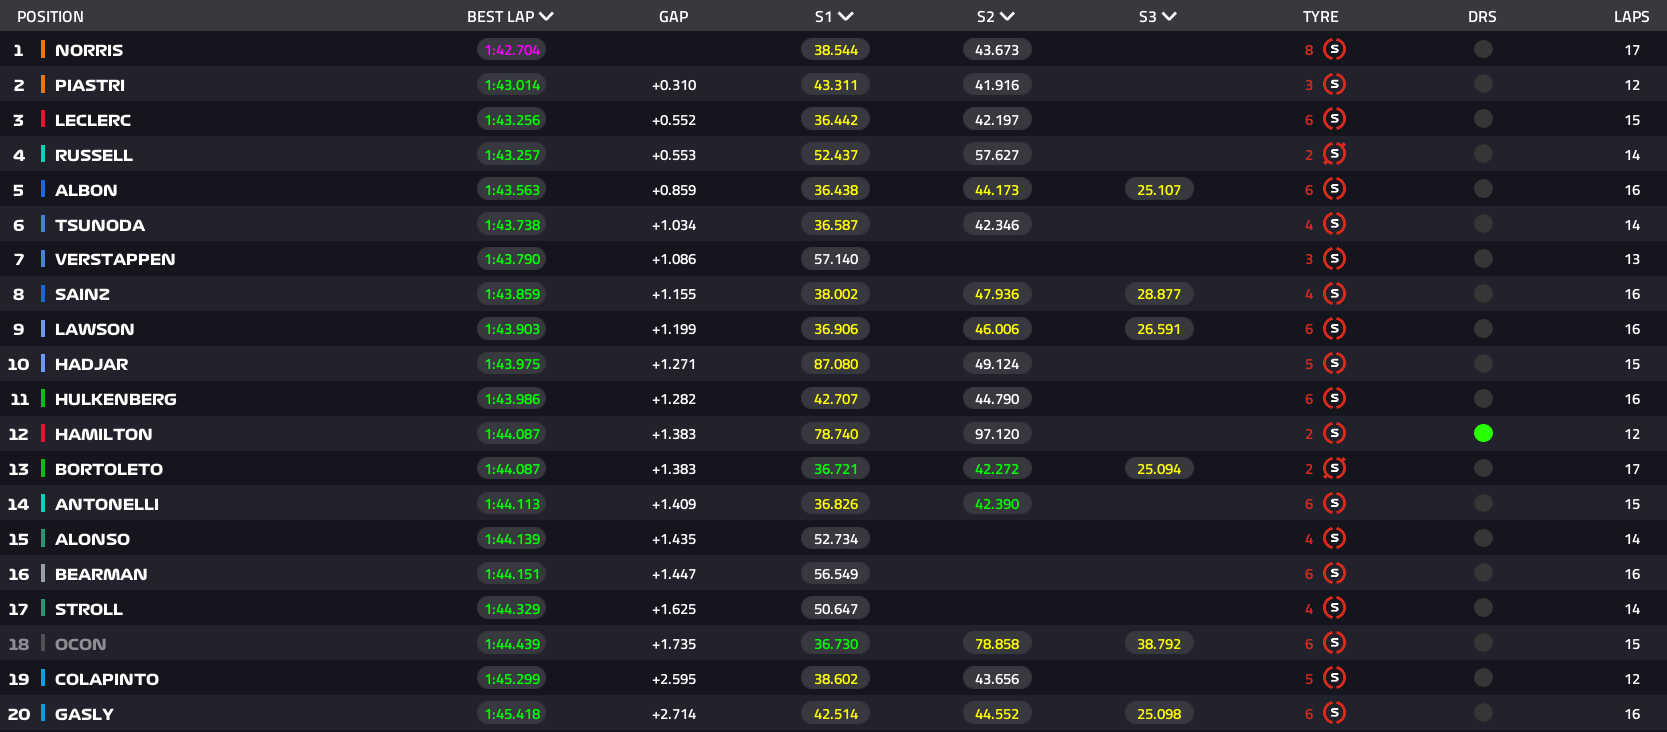Click the DRS indicator for Norris
Screen dimensions: 1667x732
[1483, 50]
